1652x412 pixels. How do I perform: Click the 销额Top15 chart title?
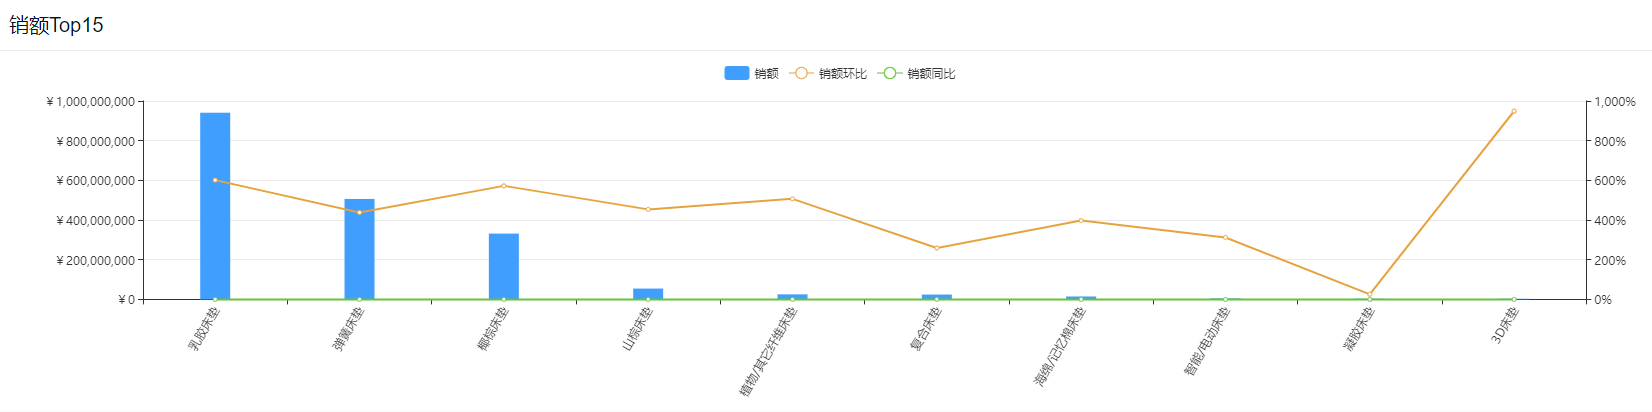point(57,25)
